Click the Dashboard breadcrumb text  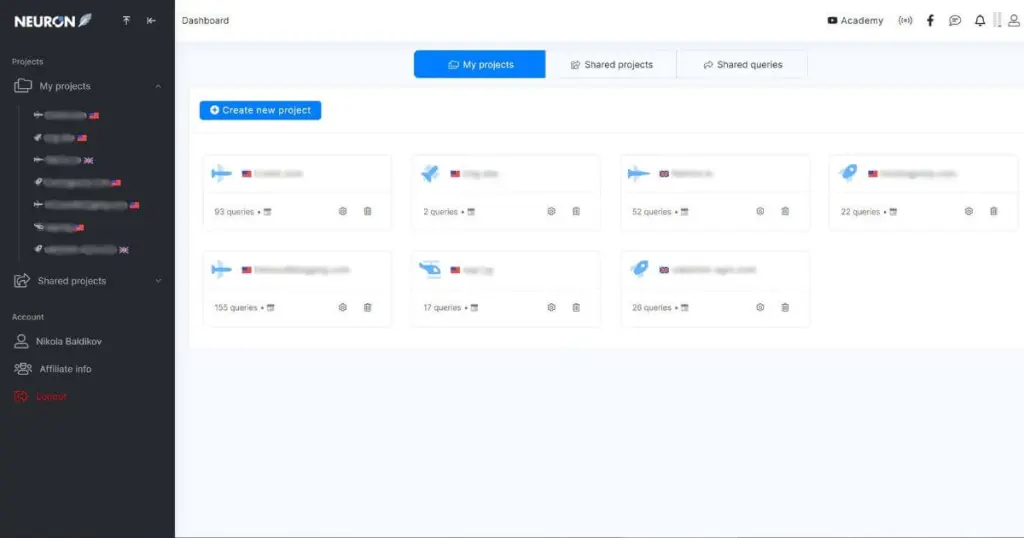tap(205, 21)
